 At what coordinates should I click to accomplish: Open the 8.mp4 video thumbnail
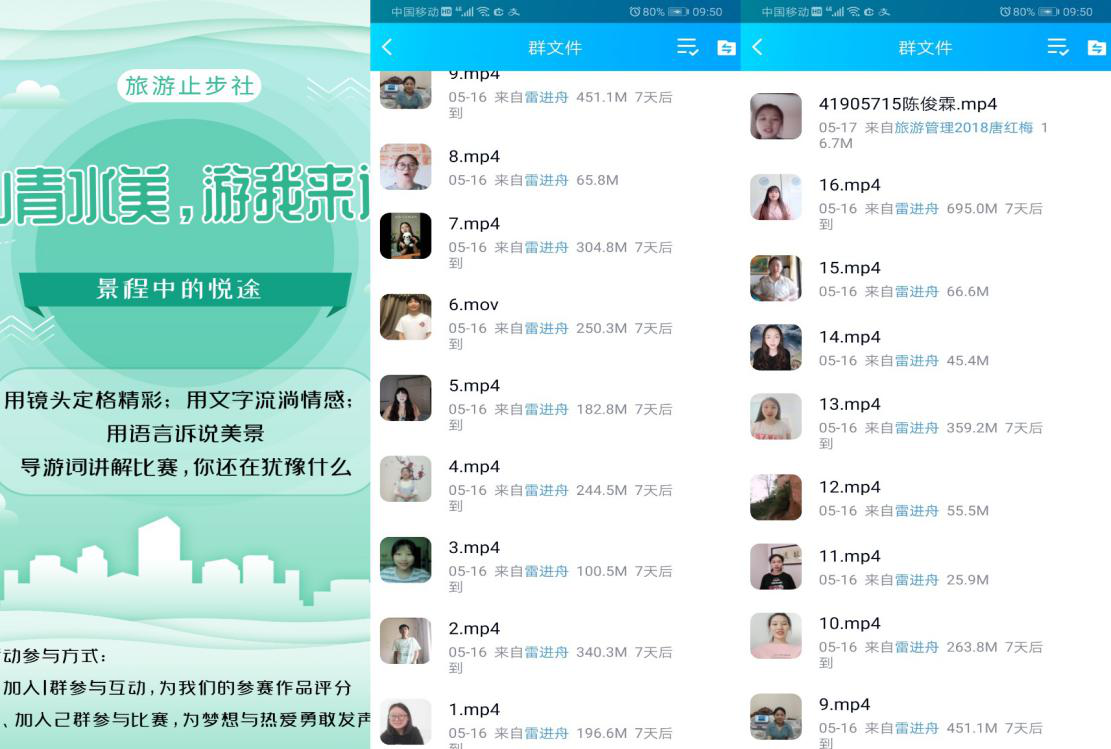(405, 167)
